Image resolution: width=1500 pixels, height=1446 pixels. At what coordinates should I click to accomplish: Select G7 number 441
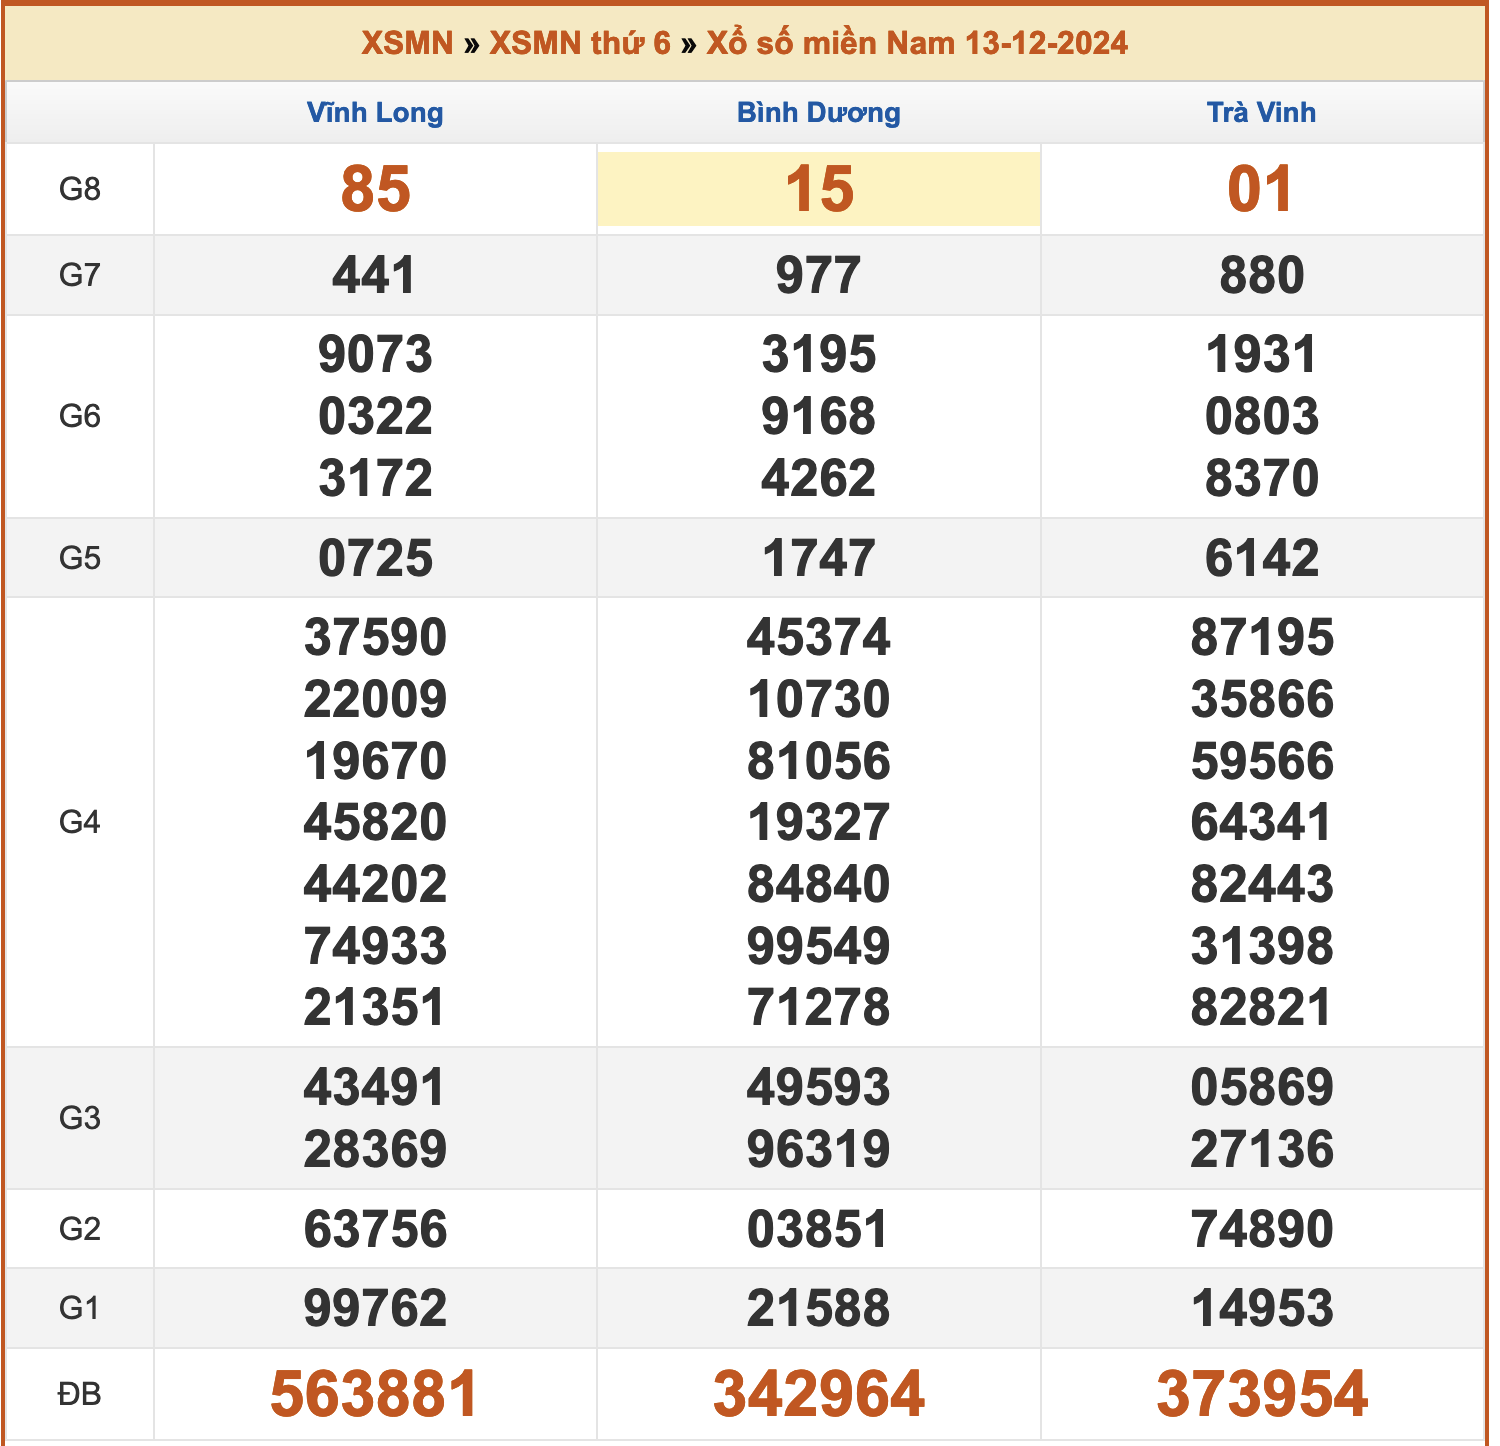tap(375, 275)
